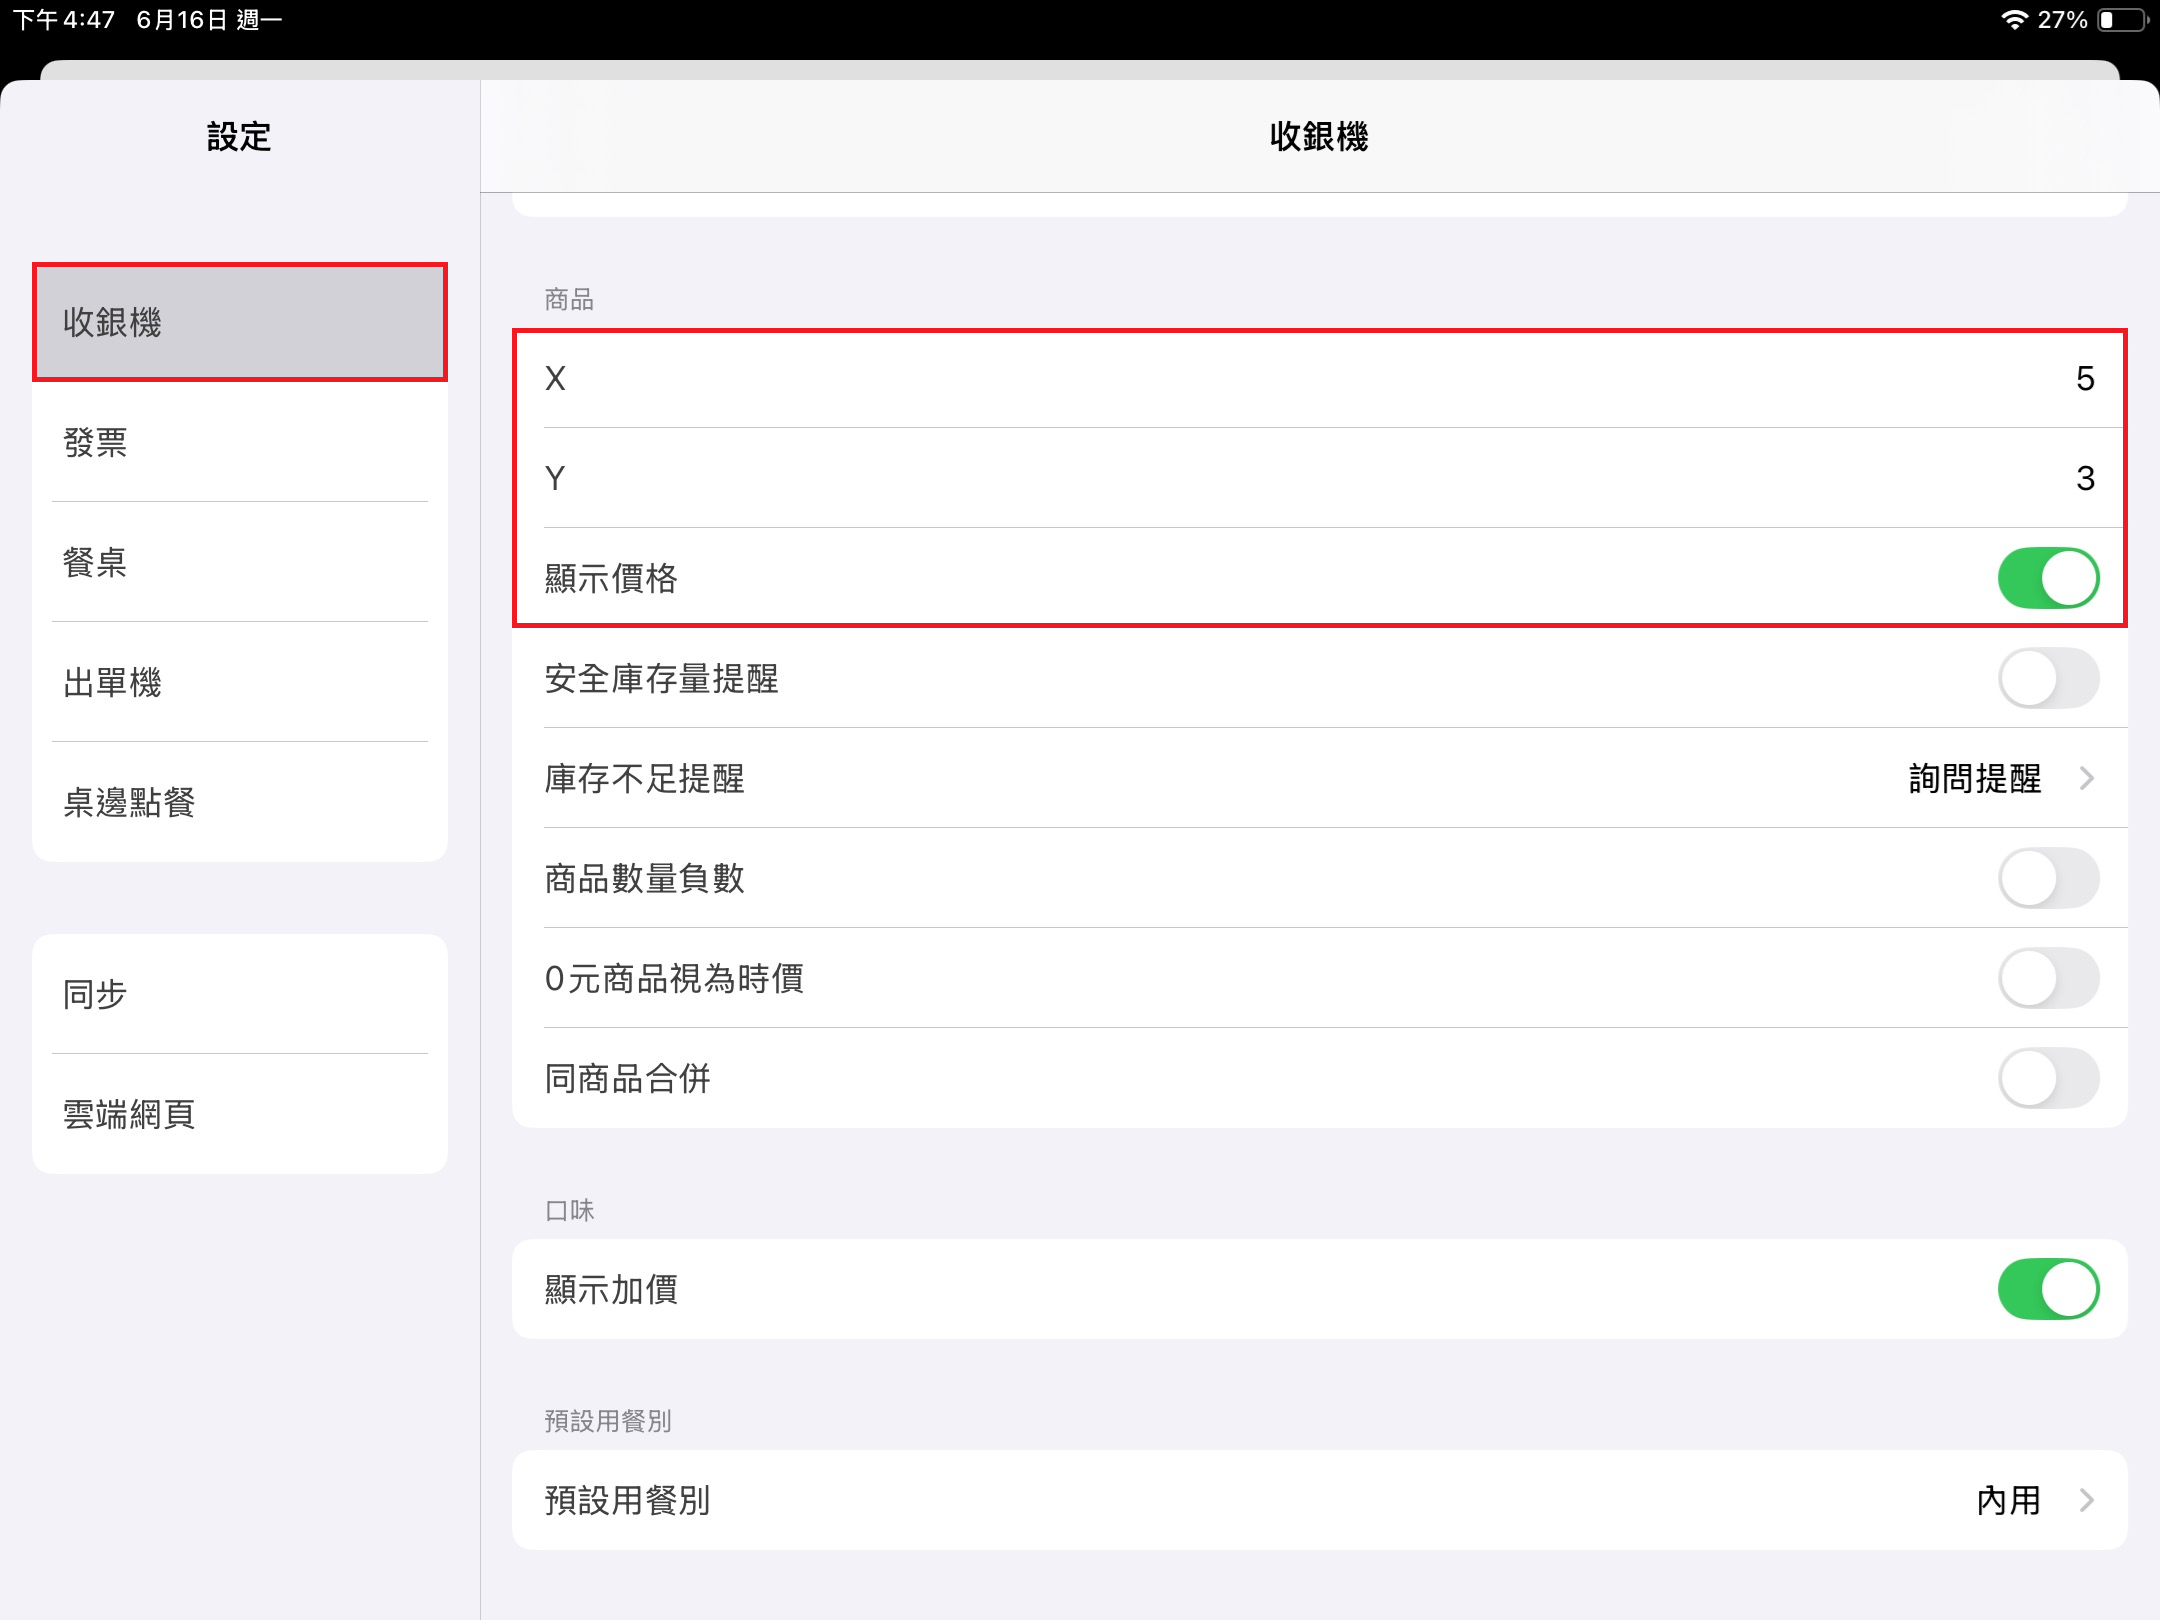2160x1624 pixels.
Task: Go to 出單機 settings
Action: (x=240, y=682)
